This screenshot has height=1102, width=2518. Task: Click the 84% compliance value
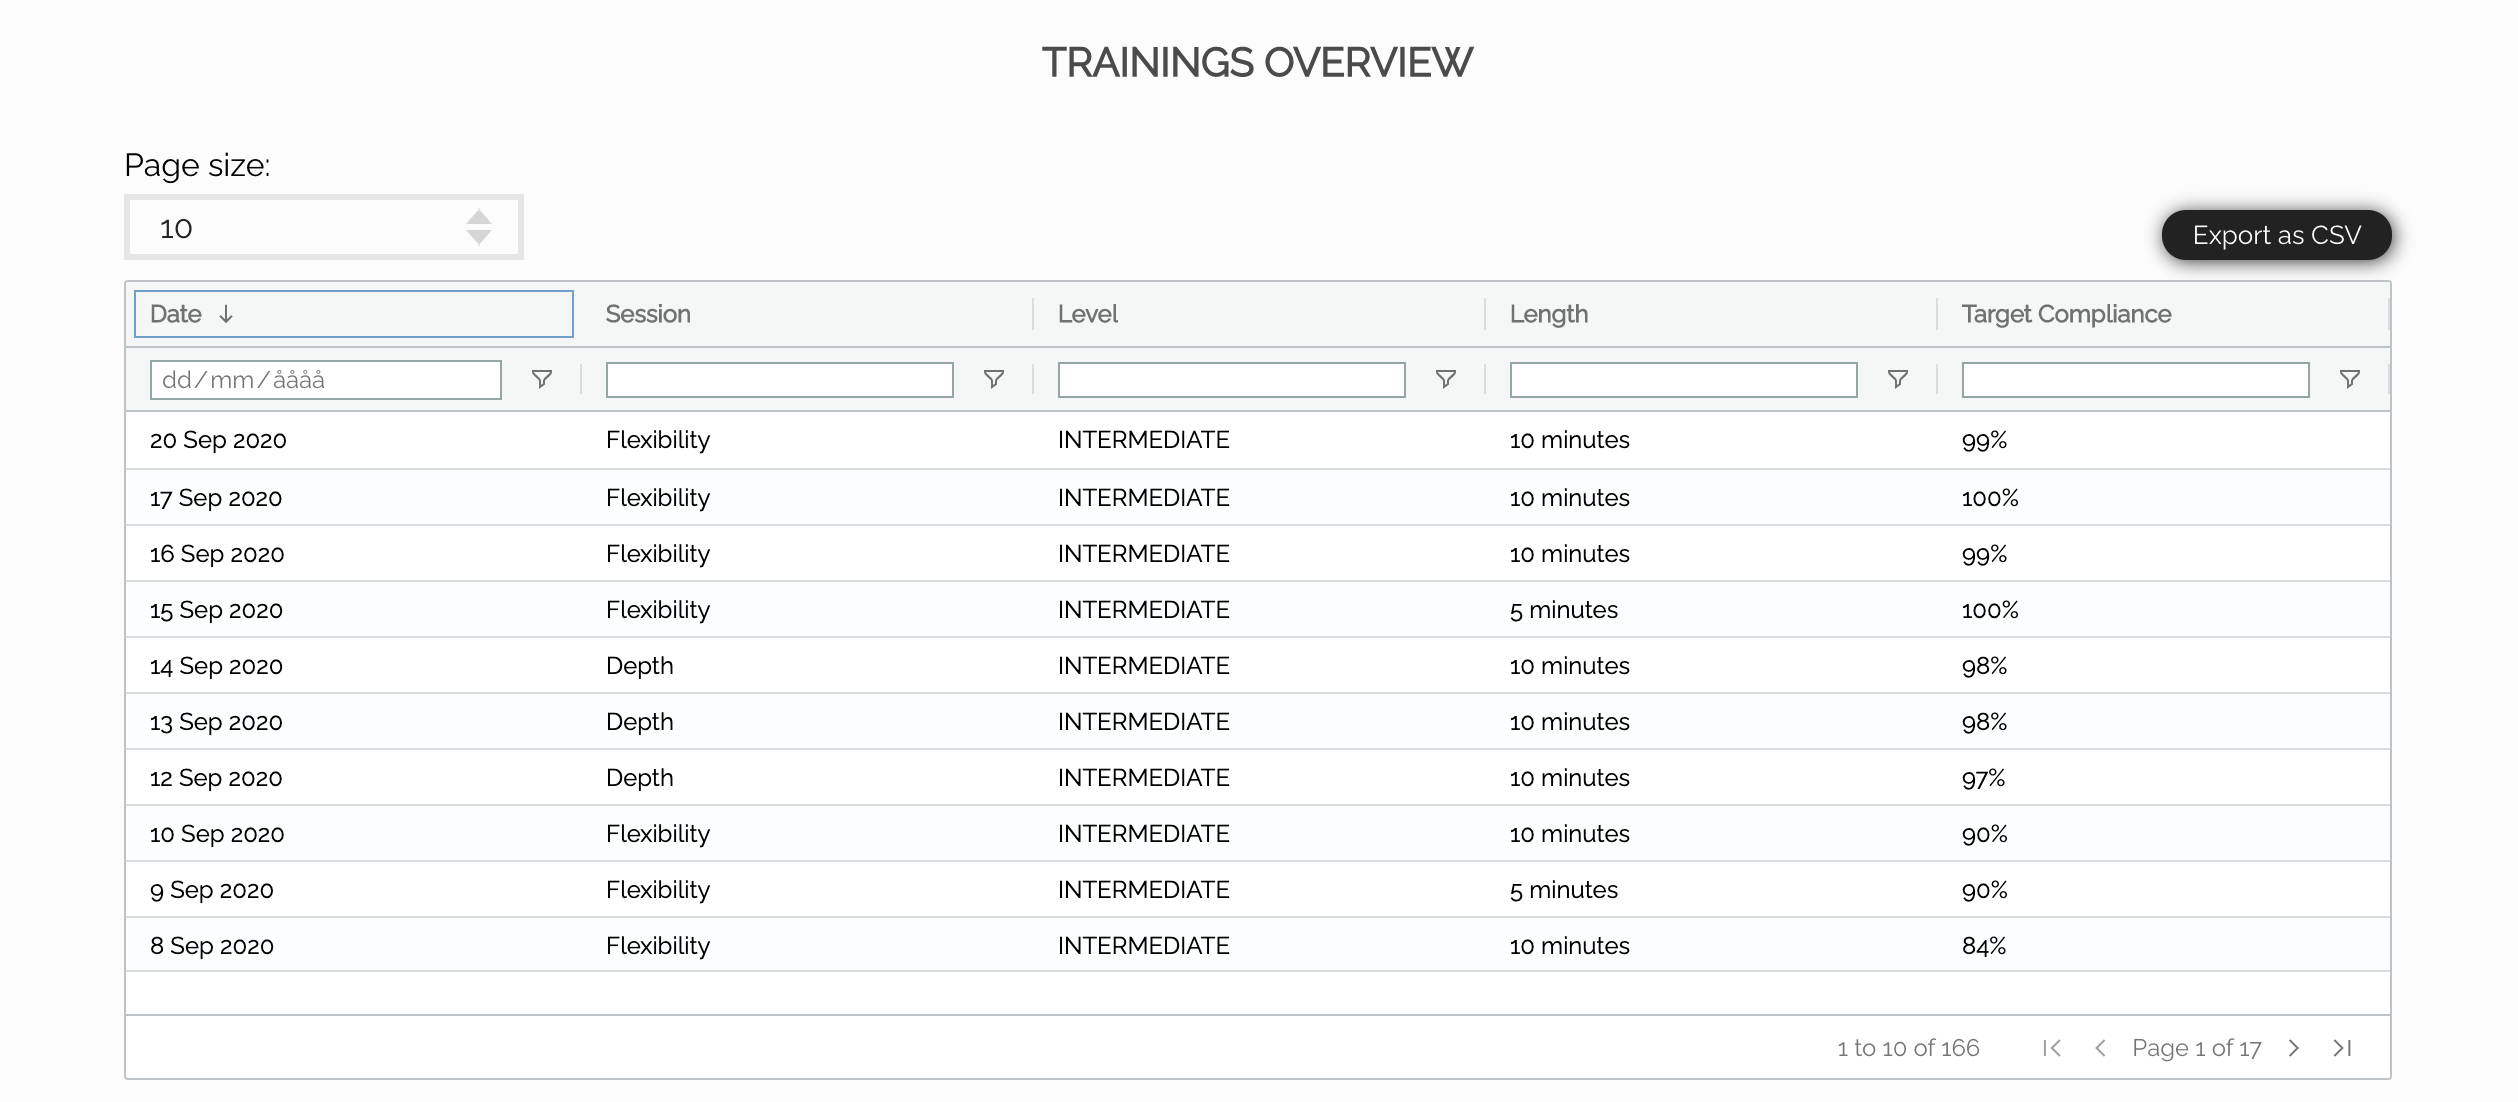(1984, 946)
